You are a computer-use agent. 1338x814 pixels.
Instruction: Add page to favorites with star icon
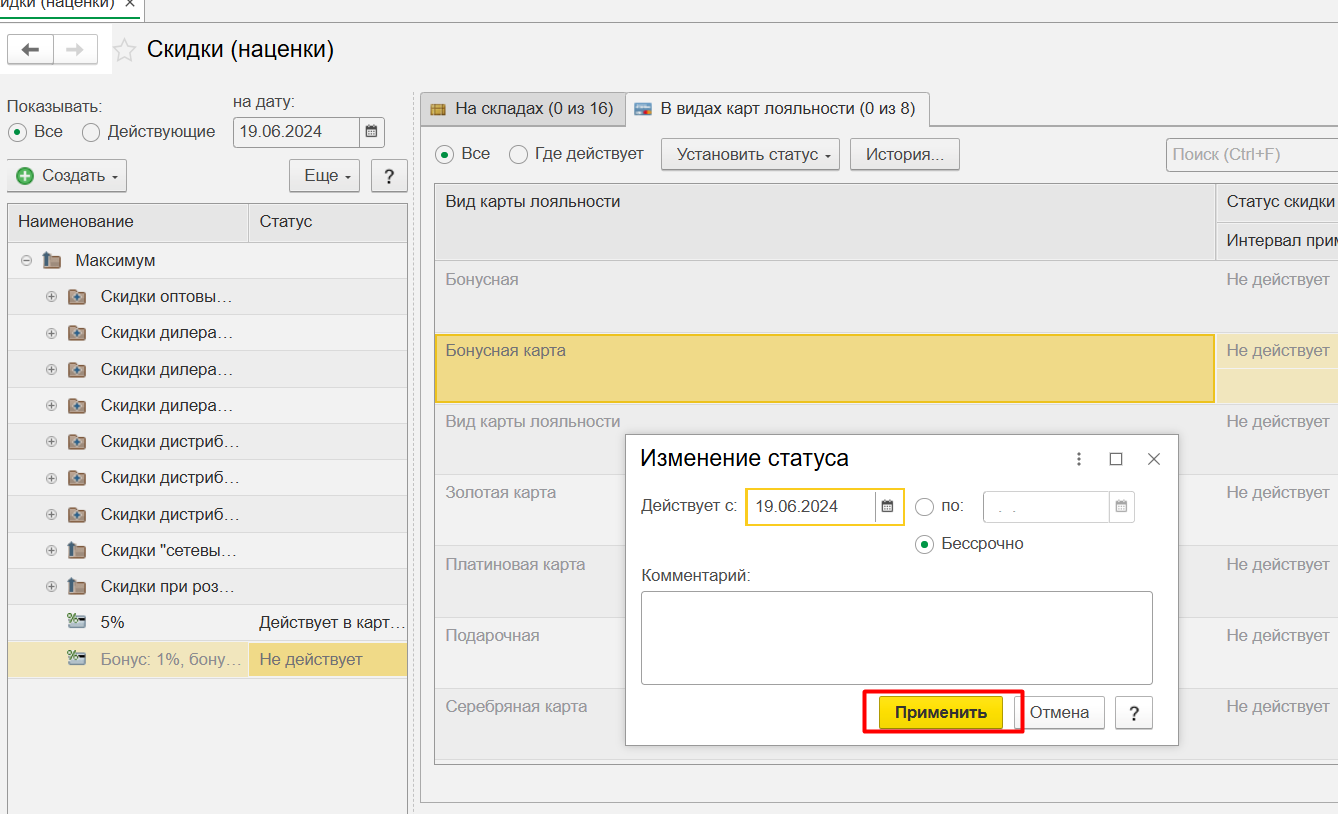[124, 50]
